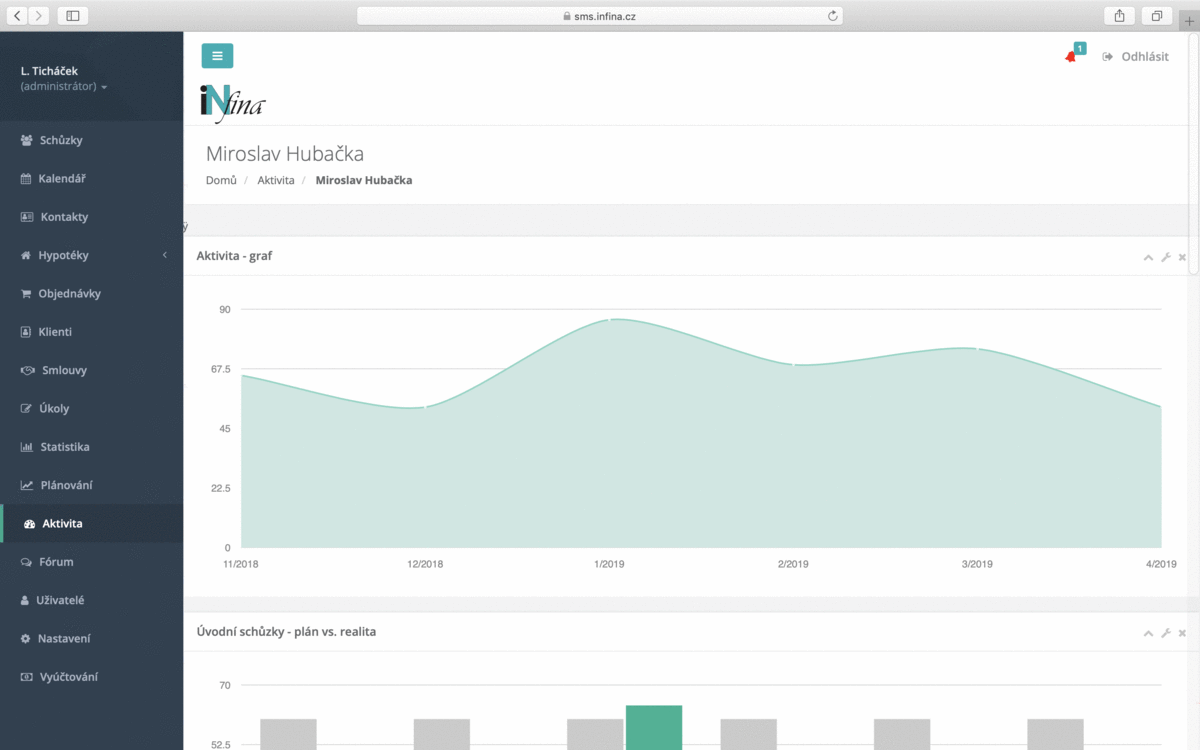Expand the Hypotéky submenu arrow
This screenshot has height=750, width=1200.
point(164,256)
